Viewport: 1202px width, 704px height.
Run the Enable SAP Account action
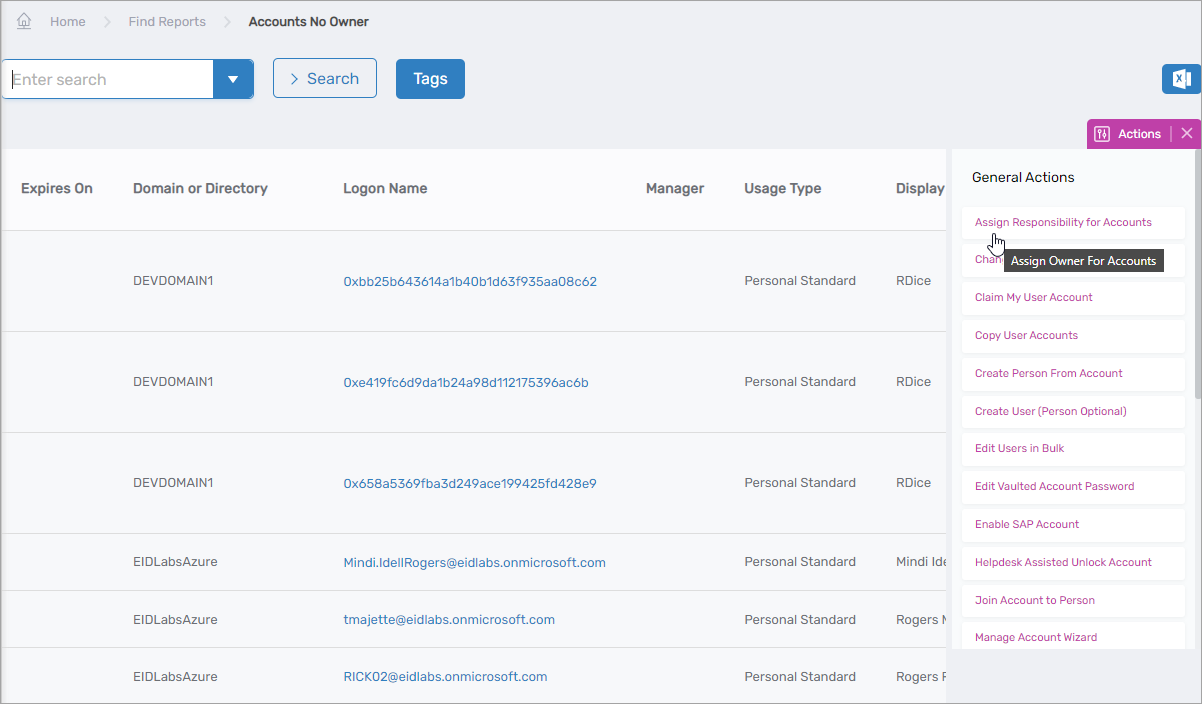point(1026,524)
